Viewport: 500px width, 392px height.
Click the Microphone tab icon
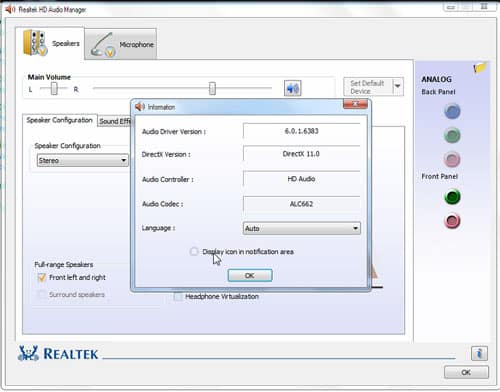pyautogui.click(x=103, y=45)
